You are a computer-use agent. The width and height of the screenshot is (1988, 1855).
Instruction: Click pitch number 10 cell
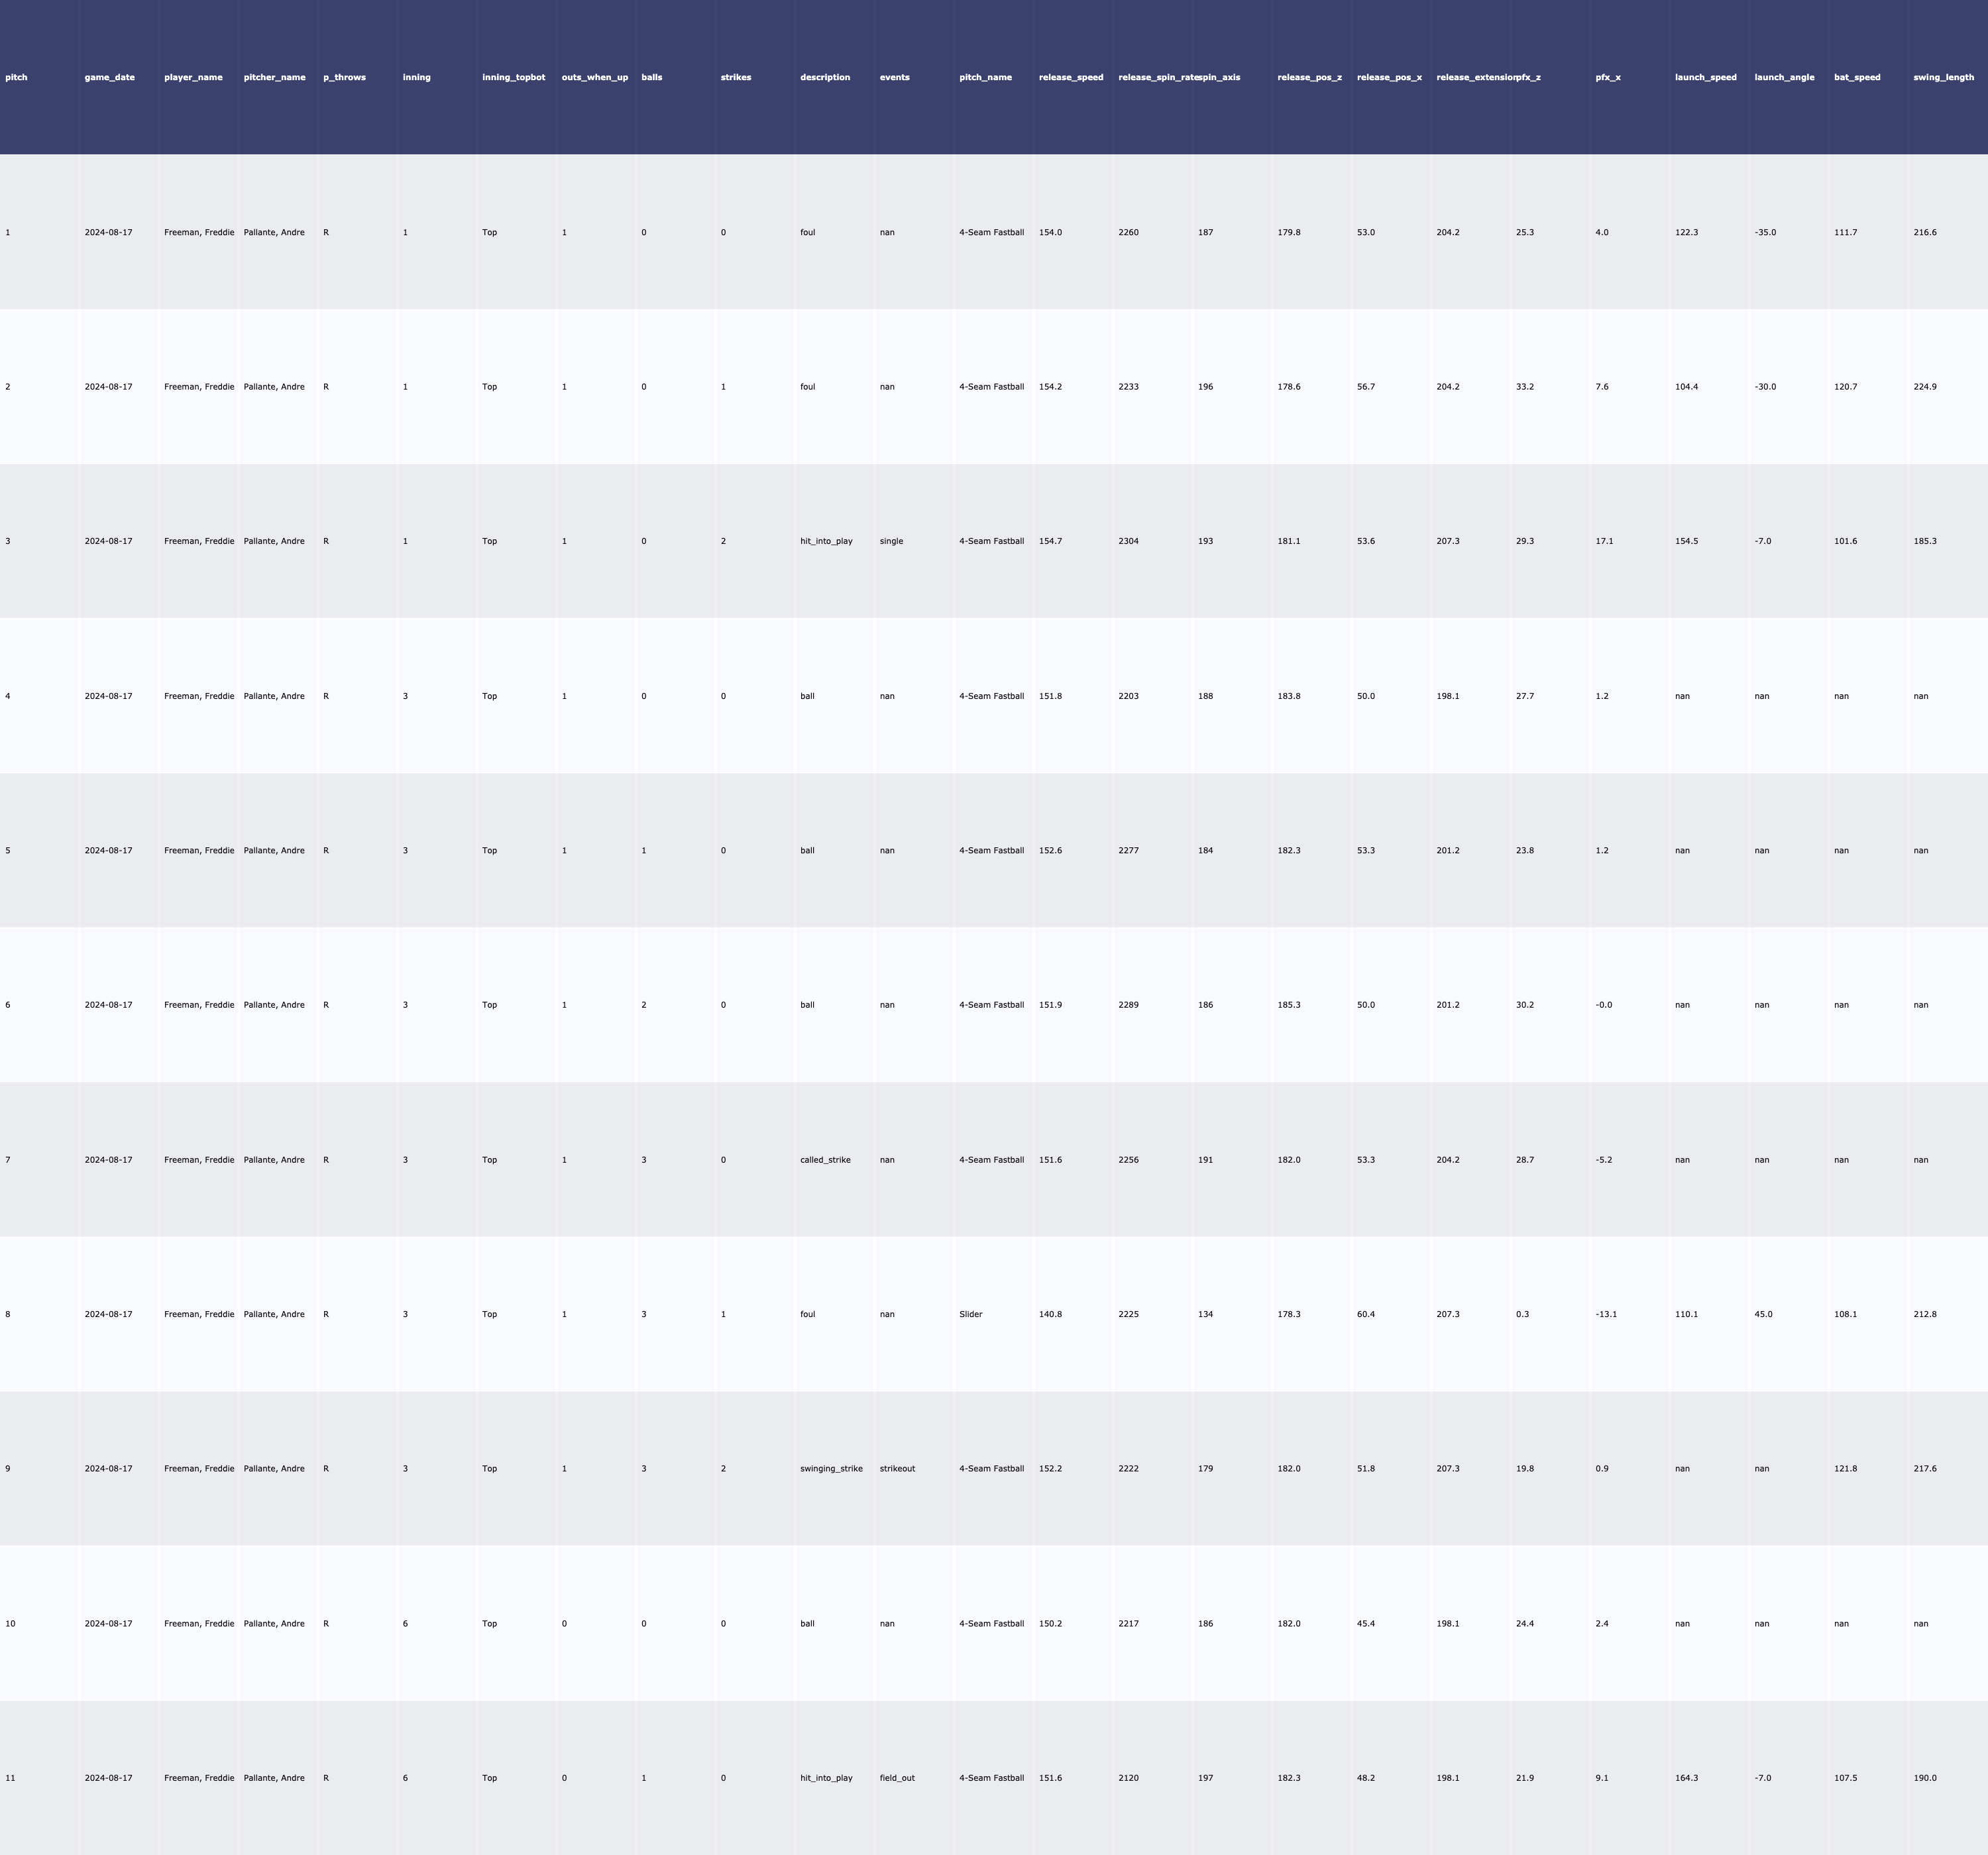pyautogui.click(x=10, y=1624)
